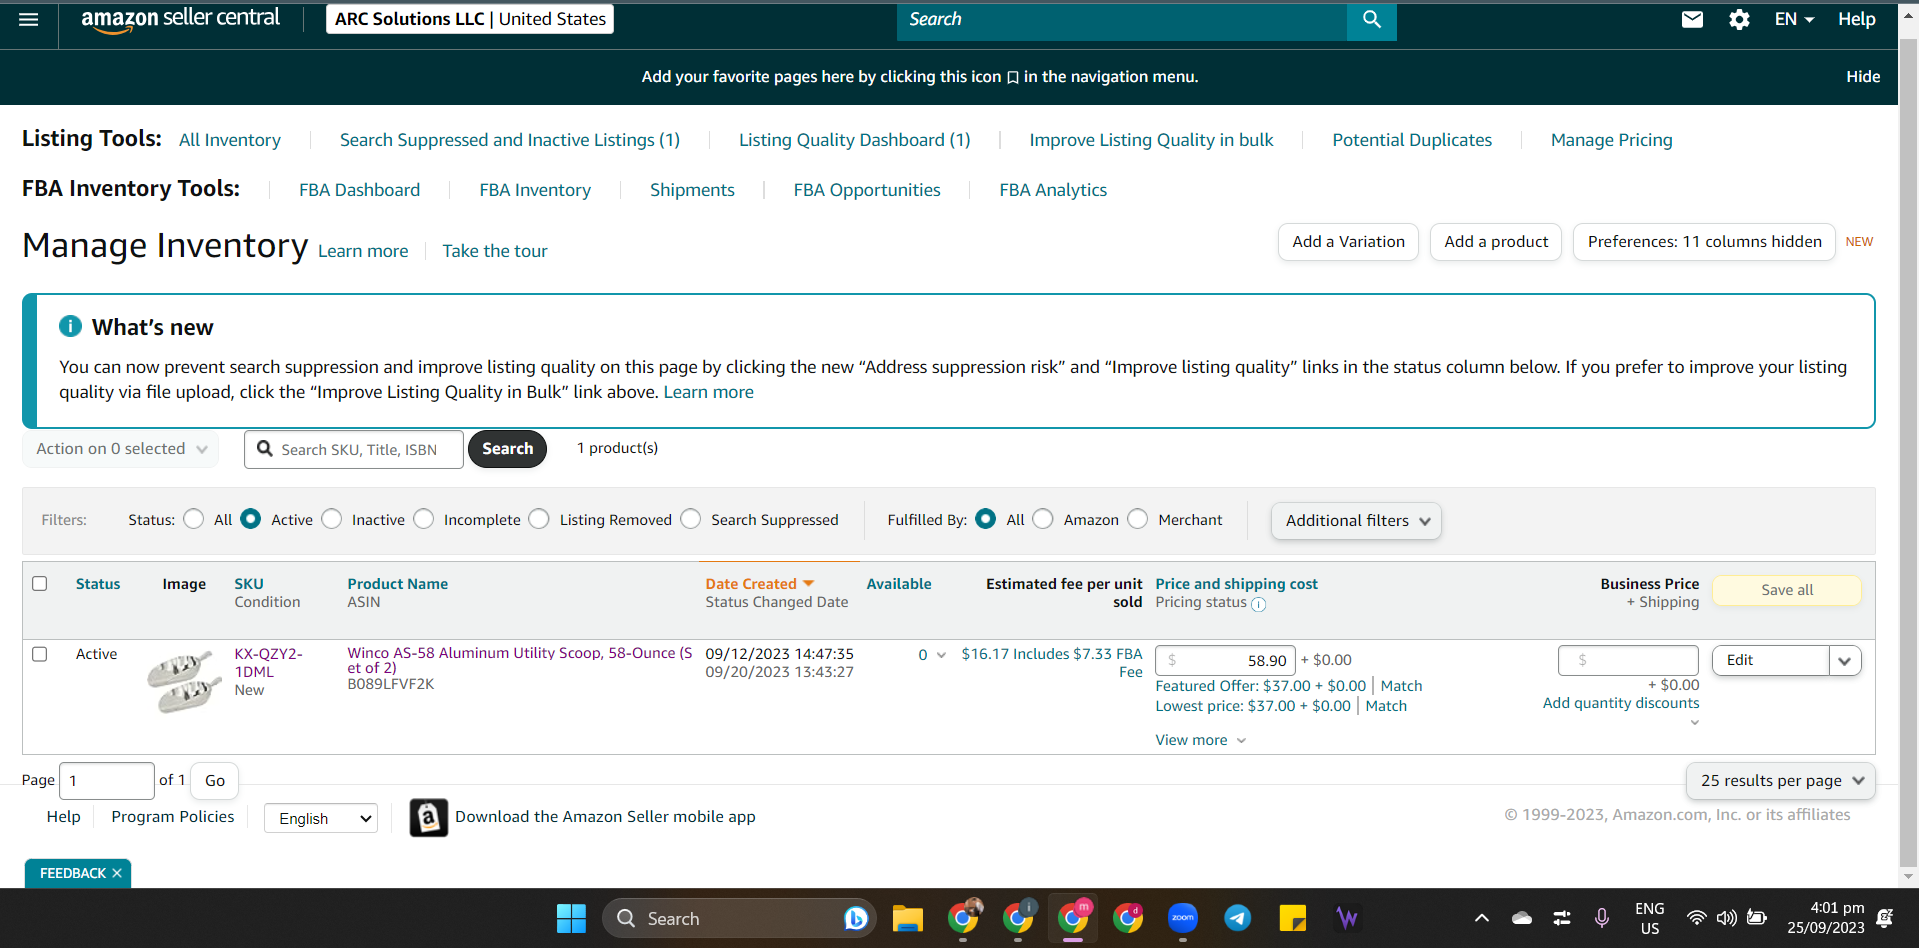Image resolution: width=1919 pixels, height=948 pixels.
Task: Open messages via envelope icon
Action: click(x=1692, y=19)
